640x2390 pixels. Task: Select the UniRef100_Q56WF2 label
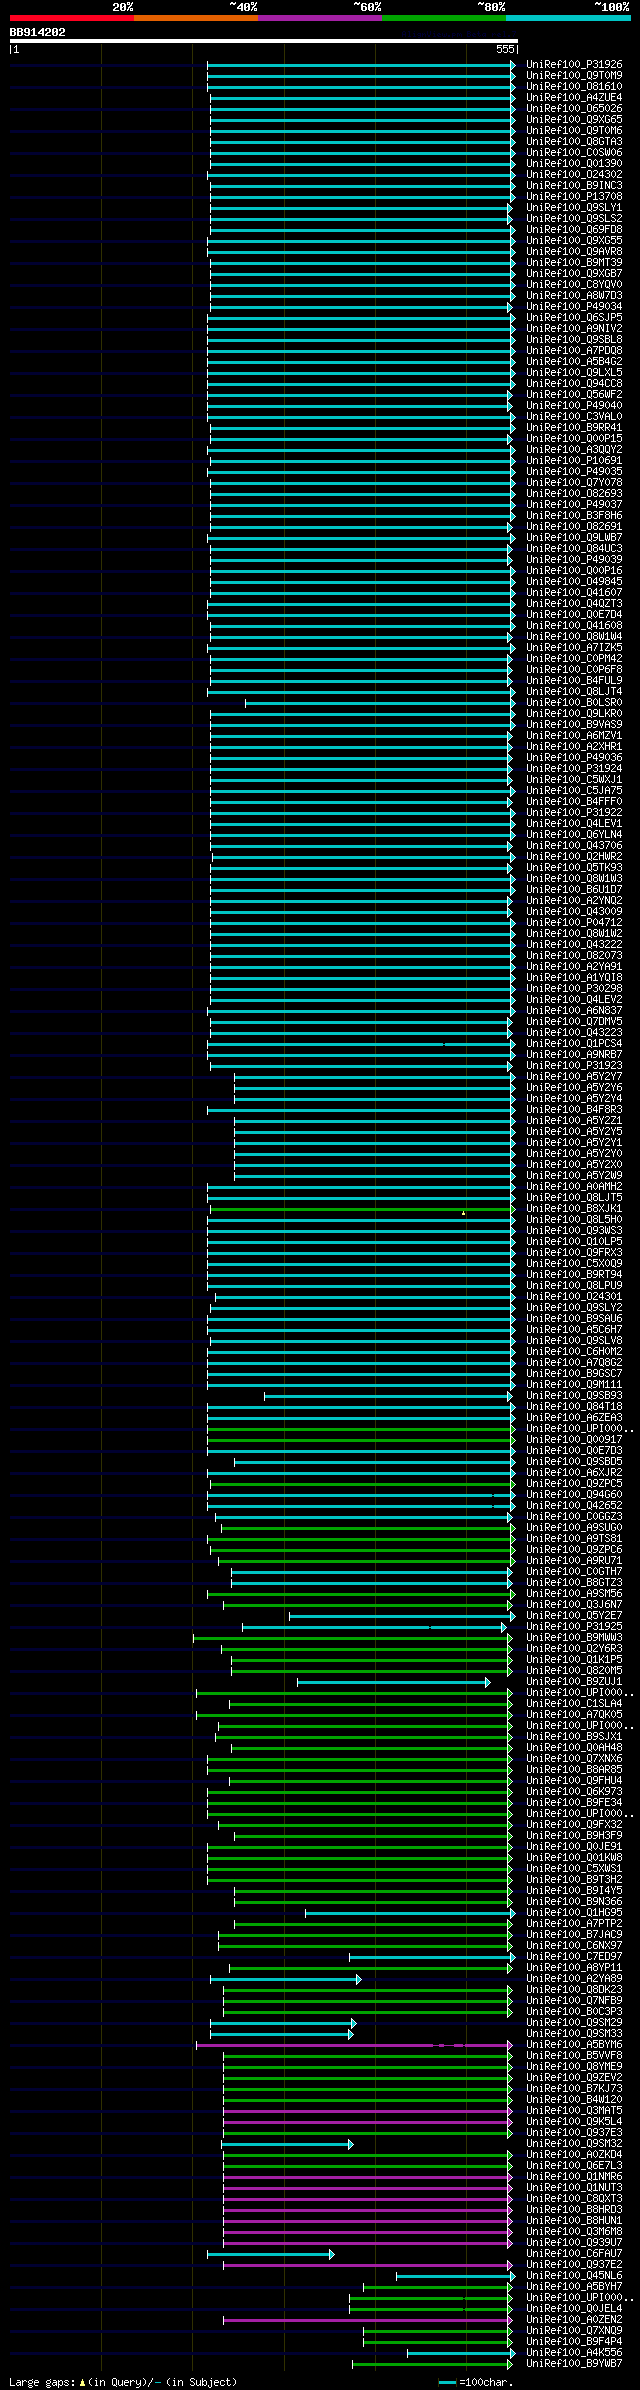tap(574, 395)
